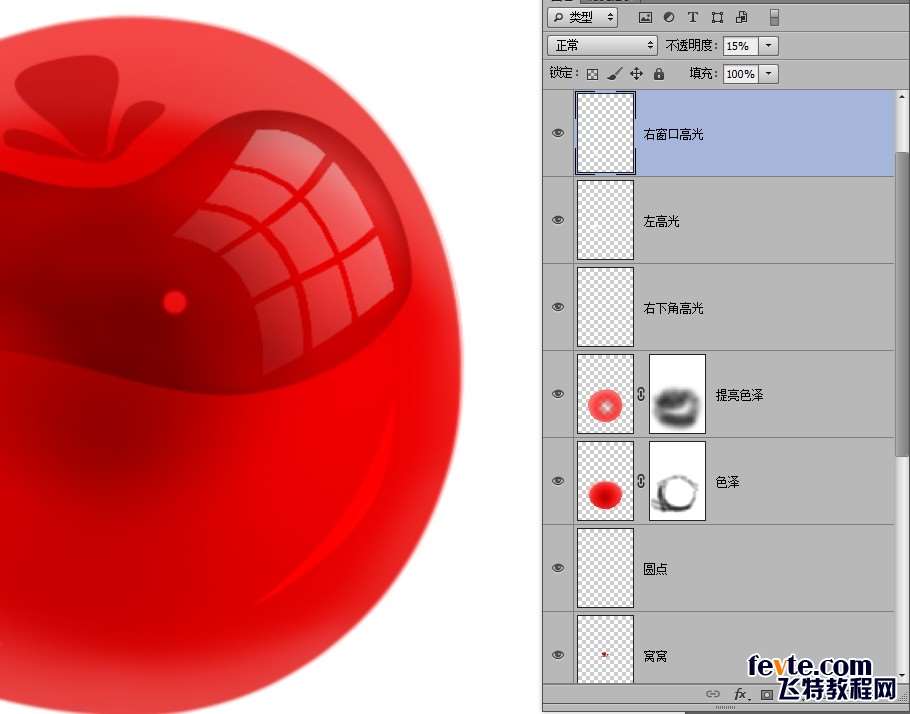The image size is (910, 714).
Task: Hide the 右下角高光 layer
Action: [558, 306]
